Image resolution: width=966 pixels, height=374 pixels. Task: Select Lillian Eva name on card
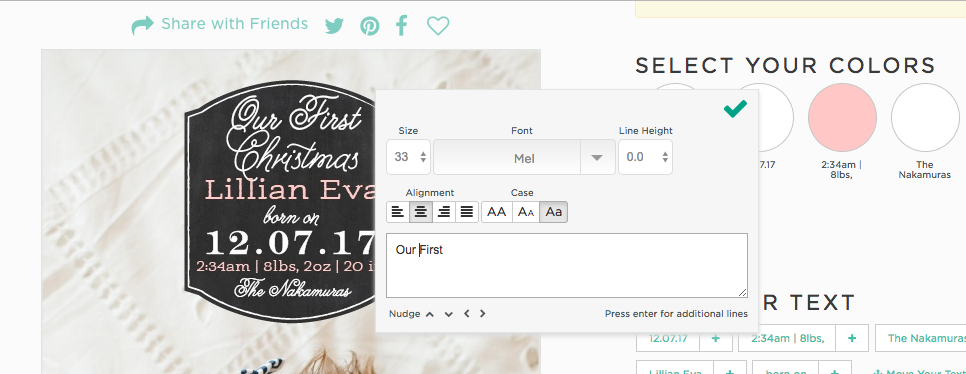(290, 190)
